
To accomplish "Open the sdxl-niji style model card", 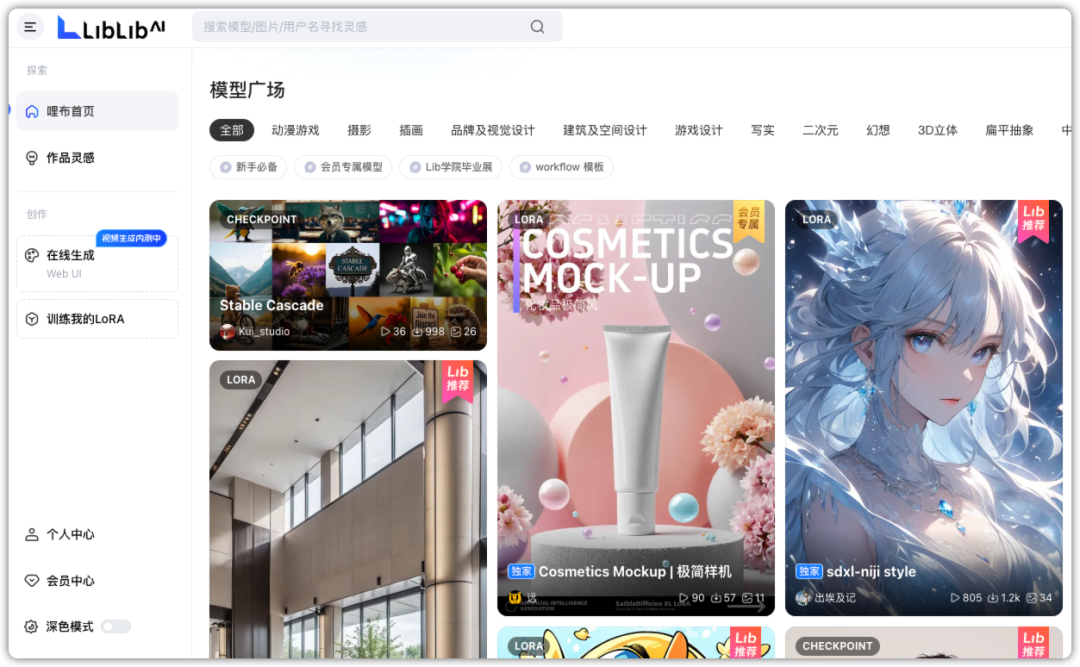I will coord(923,410).
